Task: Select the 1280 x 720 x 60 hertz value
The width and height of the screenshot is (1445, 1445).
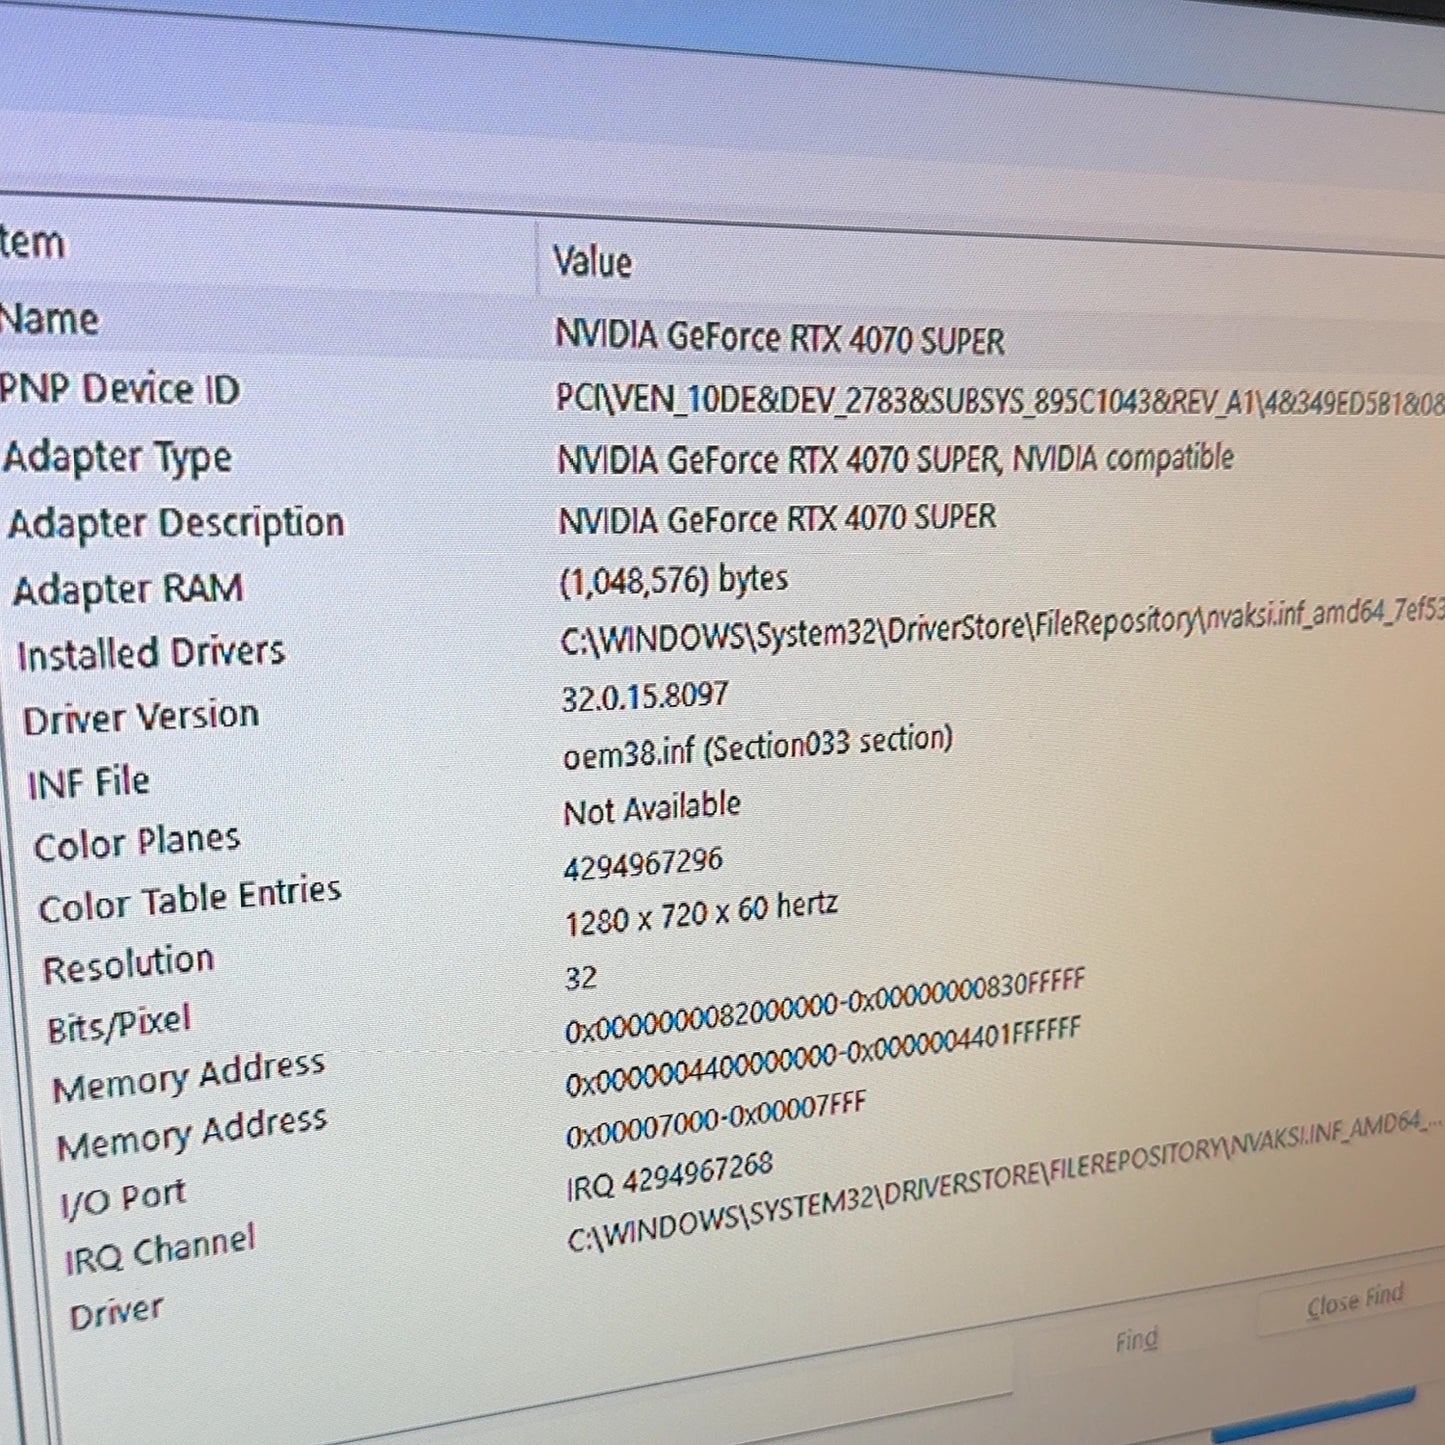Action: click(x=701, y=914)
